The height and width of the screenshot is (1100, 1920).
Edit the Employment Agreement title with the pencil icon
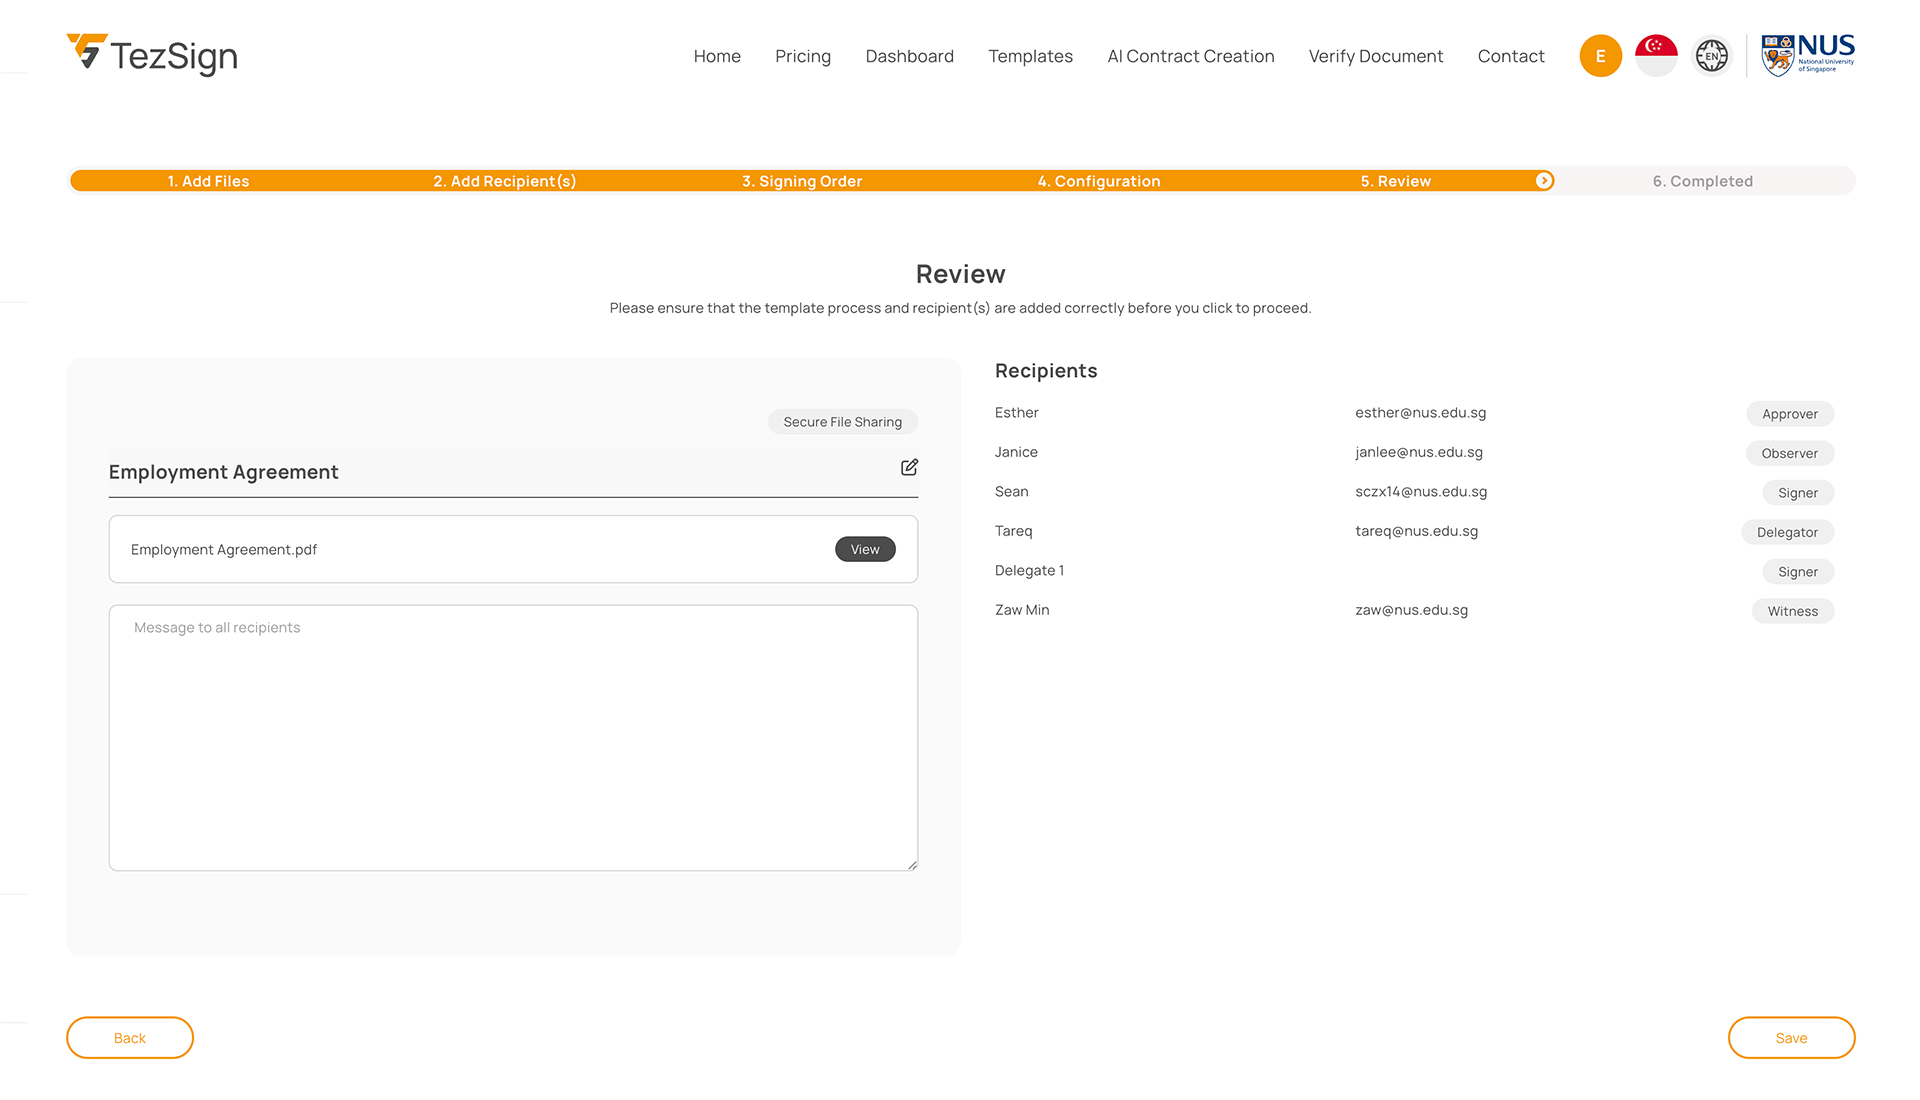[909, 468]
